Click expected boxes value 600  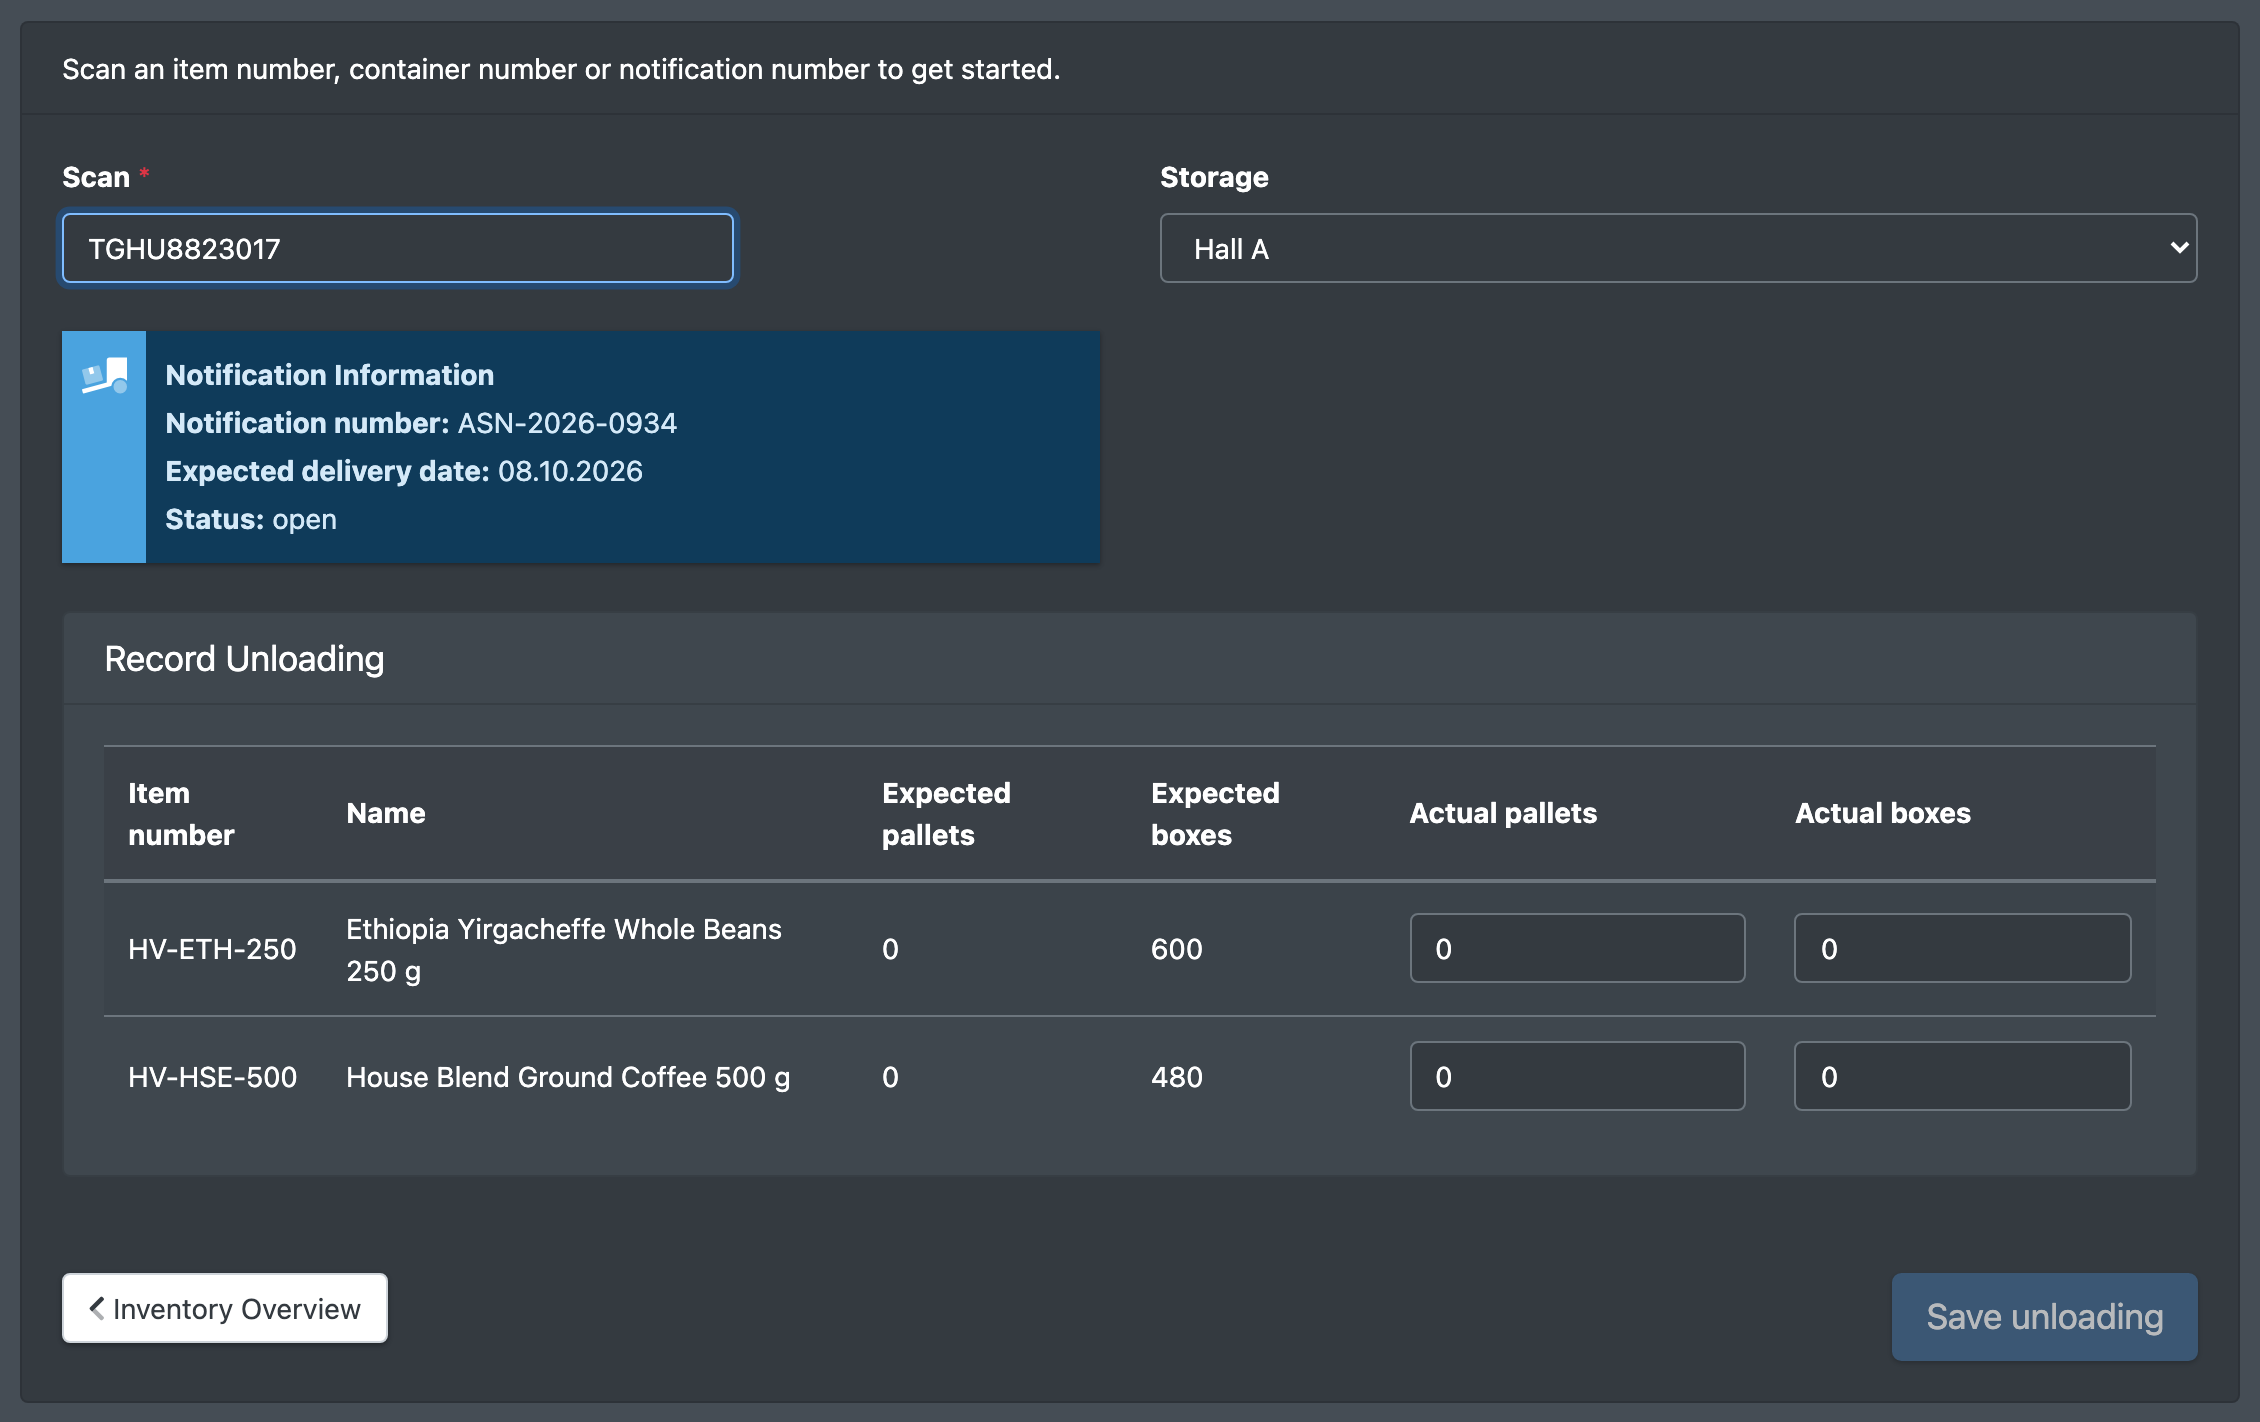[x=1177, y=949]
